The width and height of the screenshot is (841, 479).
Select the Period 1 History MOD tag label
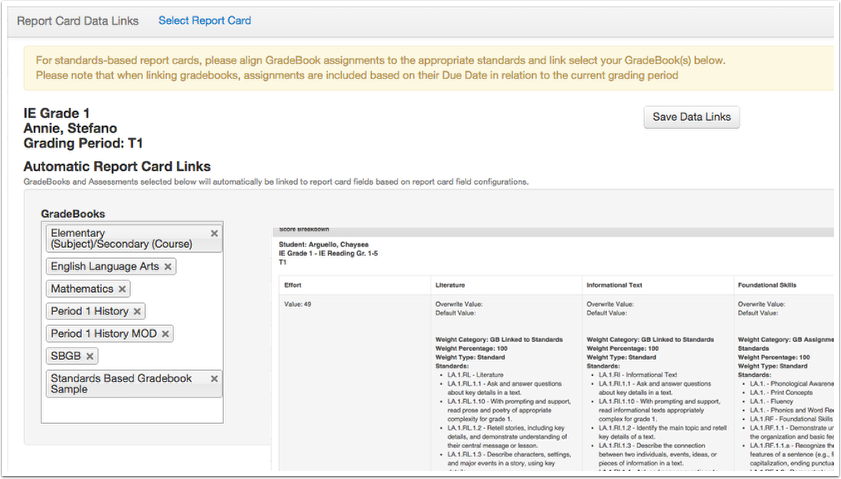pyautogui.click(x=104, y=334)
